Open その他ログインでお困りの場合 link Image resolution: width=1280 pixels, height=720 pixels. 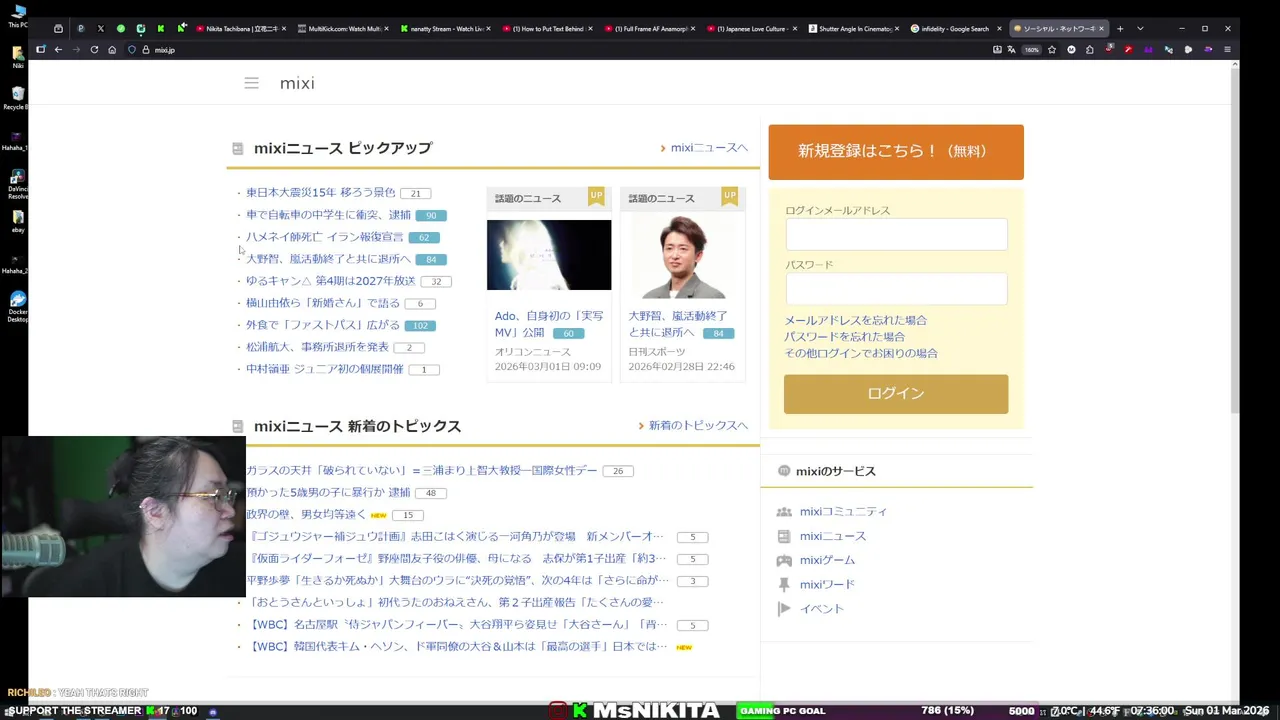coord(861,353)
